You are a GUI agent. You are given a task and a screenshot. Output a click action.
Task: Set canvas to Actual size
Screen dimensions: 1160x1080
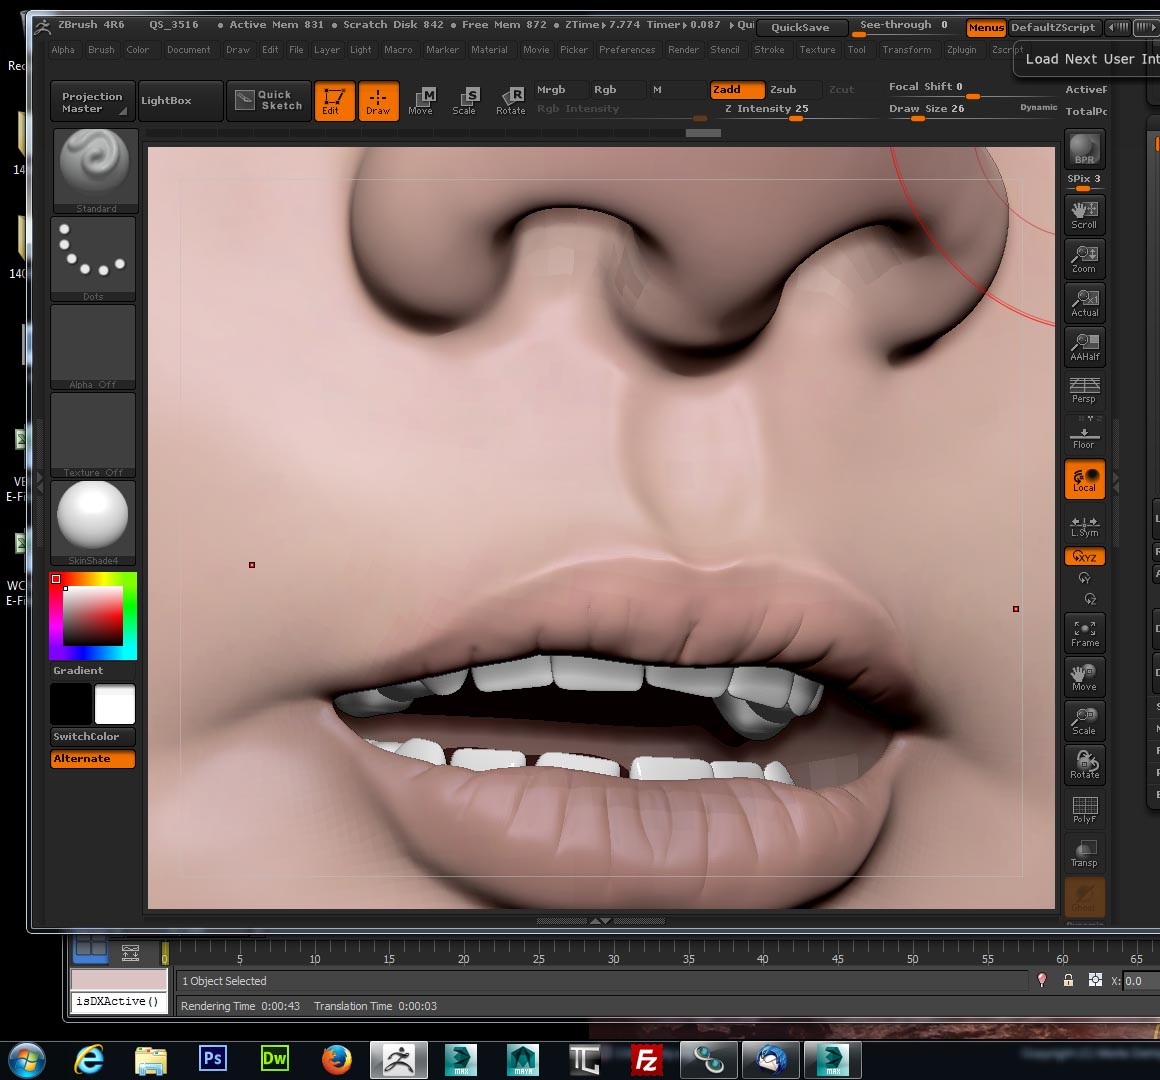click(x=1084, y=301)
